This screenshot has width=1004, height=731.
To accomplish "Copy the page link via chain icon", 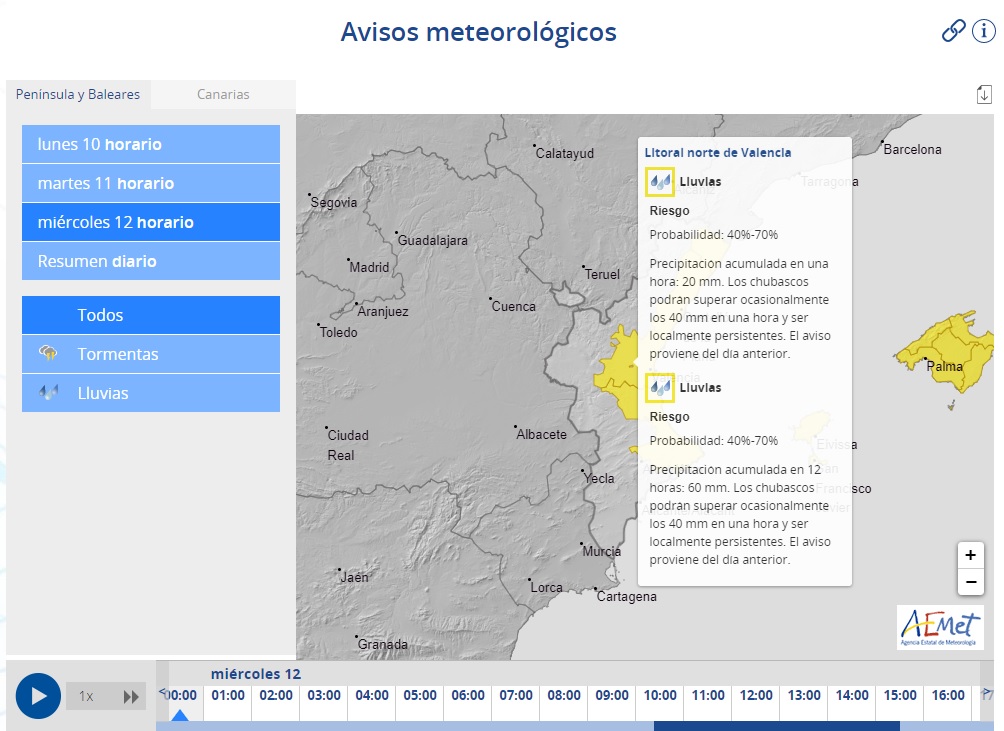I will (953, 32).
